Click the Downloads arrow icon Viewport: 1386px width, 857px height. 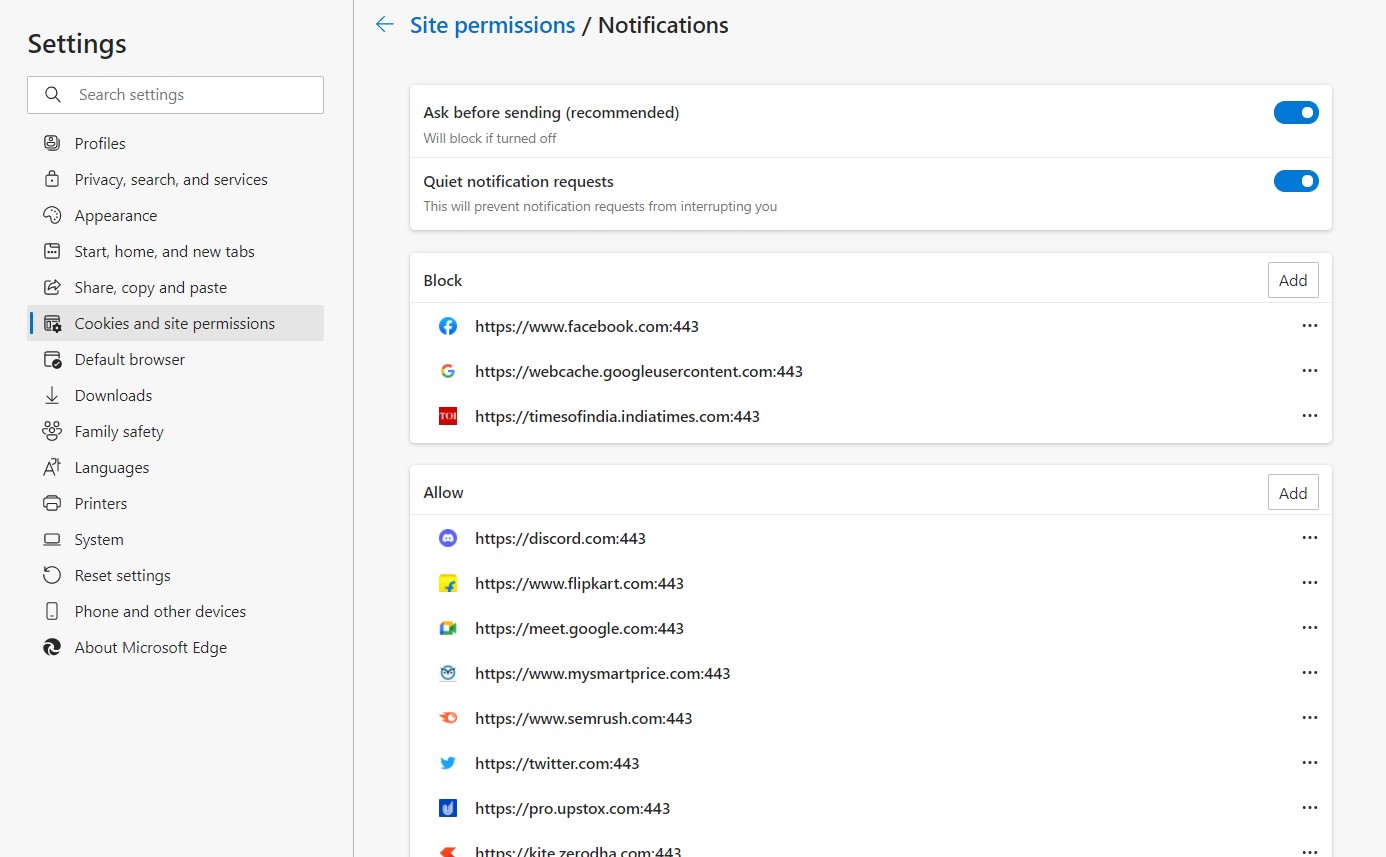tap(52, 395)
